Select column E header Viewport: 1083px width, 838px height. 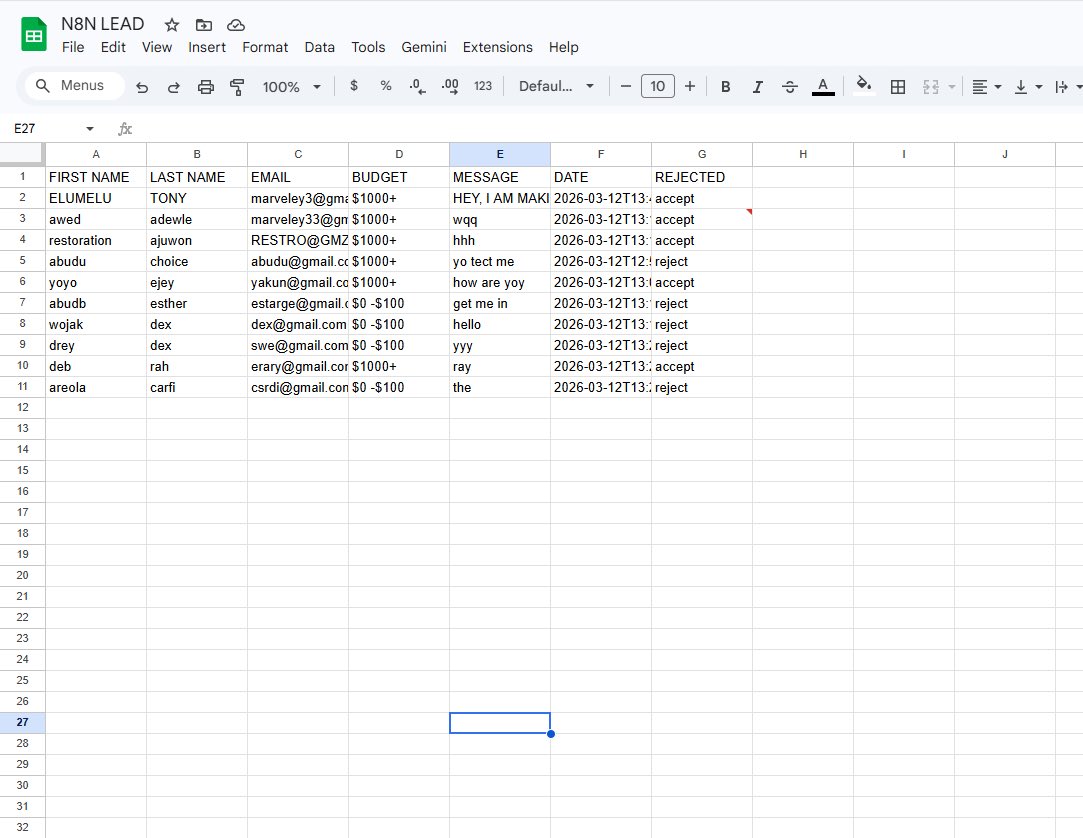coord(500,154)
